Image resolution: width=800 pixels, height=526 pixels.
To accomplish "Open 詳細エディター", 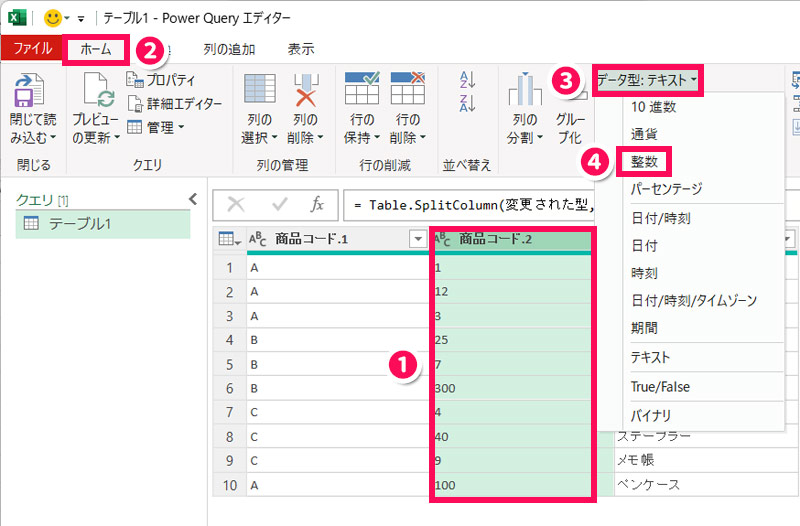I will tap(174, 104).
